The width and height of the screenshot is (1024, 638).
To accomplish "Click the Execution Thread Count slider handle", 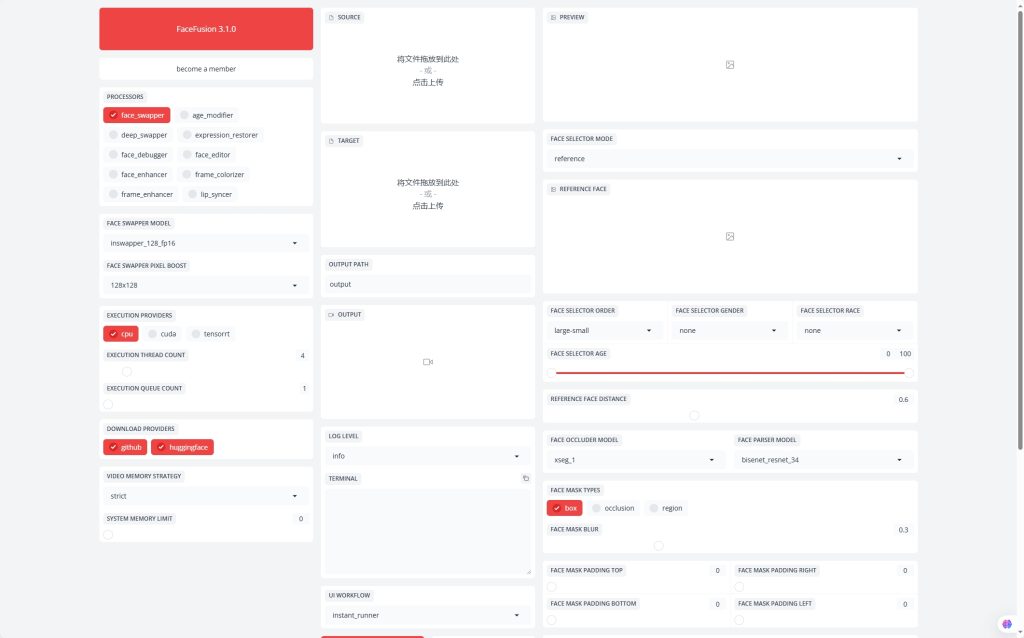I will tap(127, 372).
